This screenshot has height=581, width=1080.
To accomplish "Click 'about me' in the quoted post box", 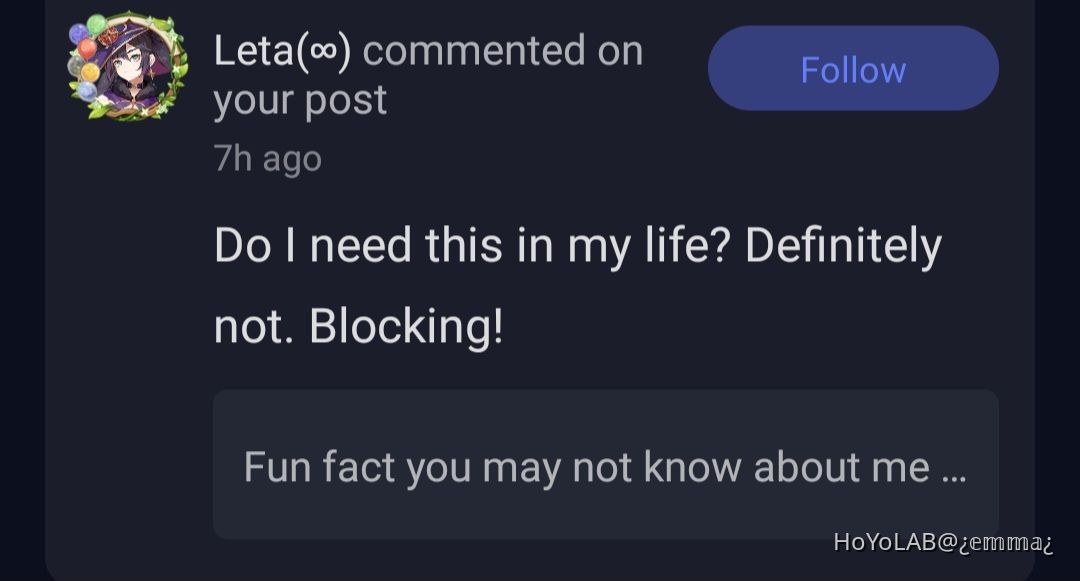I will [x=842, y=467].
